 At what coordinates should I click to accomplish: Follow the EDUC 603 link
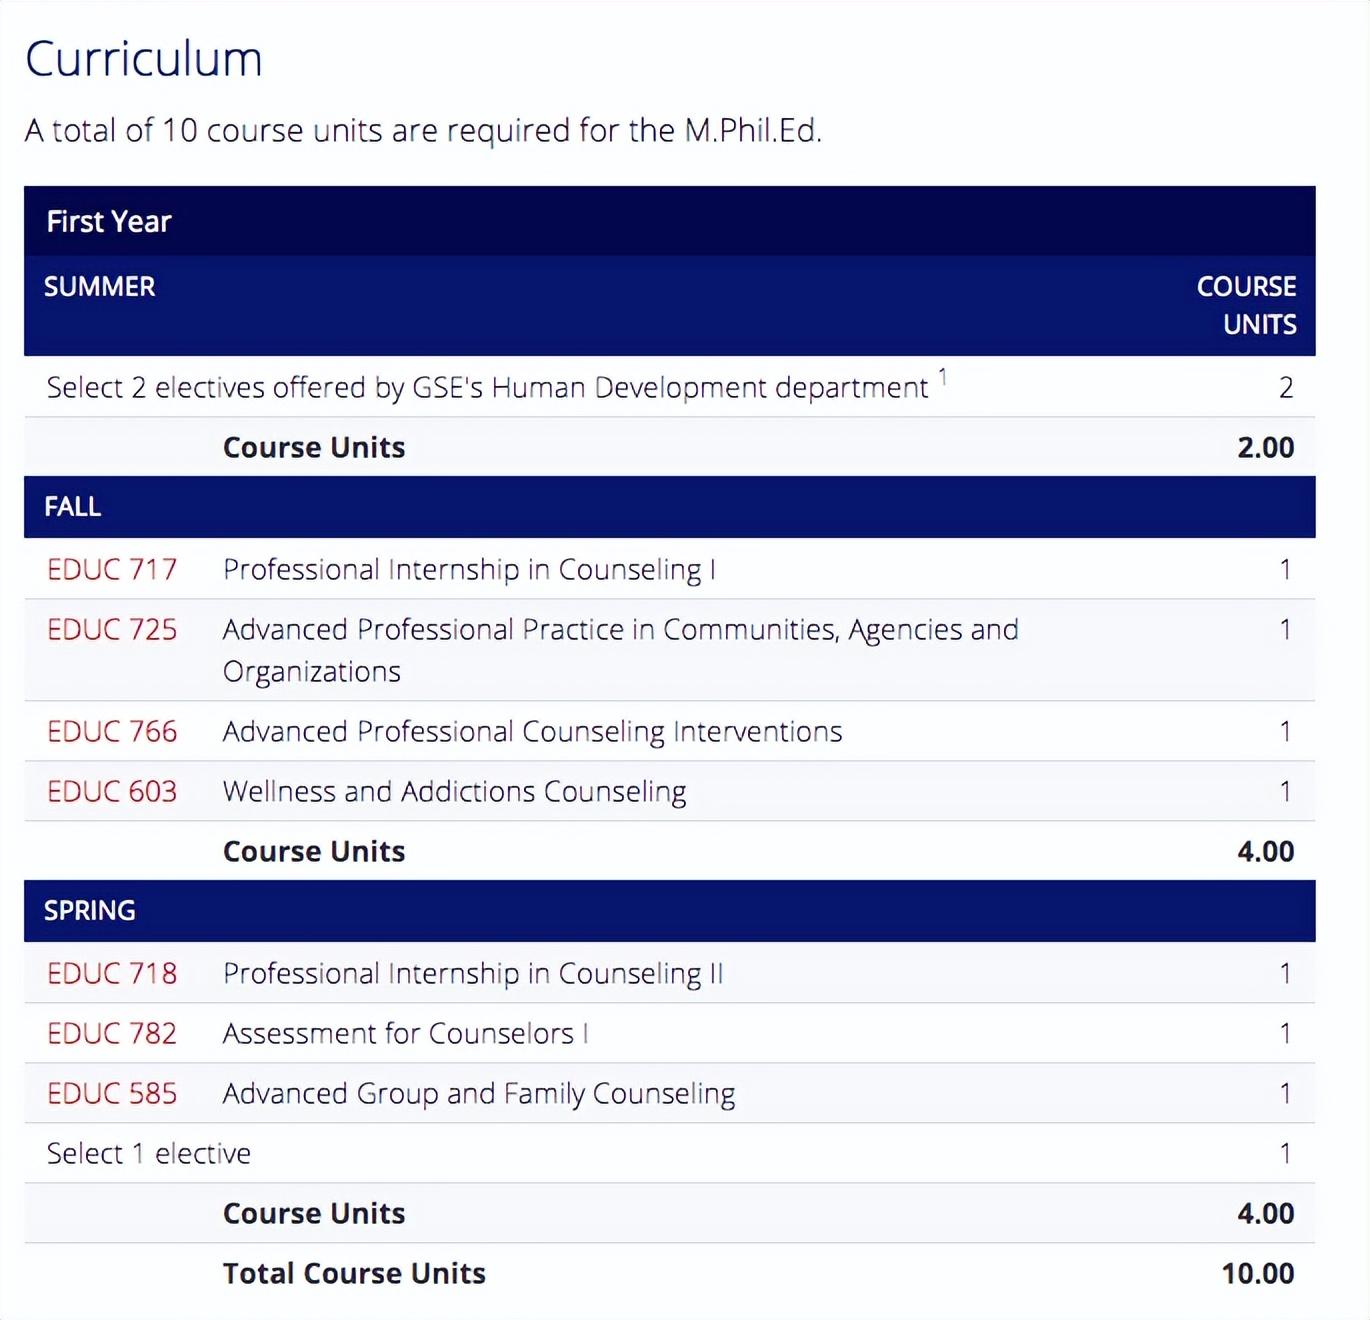click(111, 792)
